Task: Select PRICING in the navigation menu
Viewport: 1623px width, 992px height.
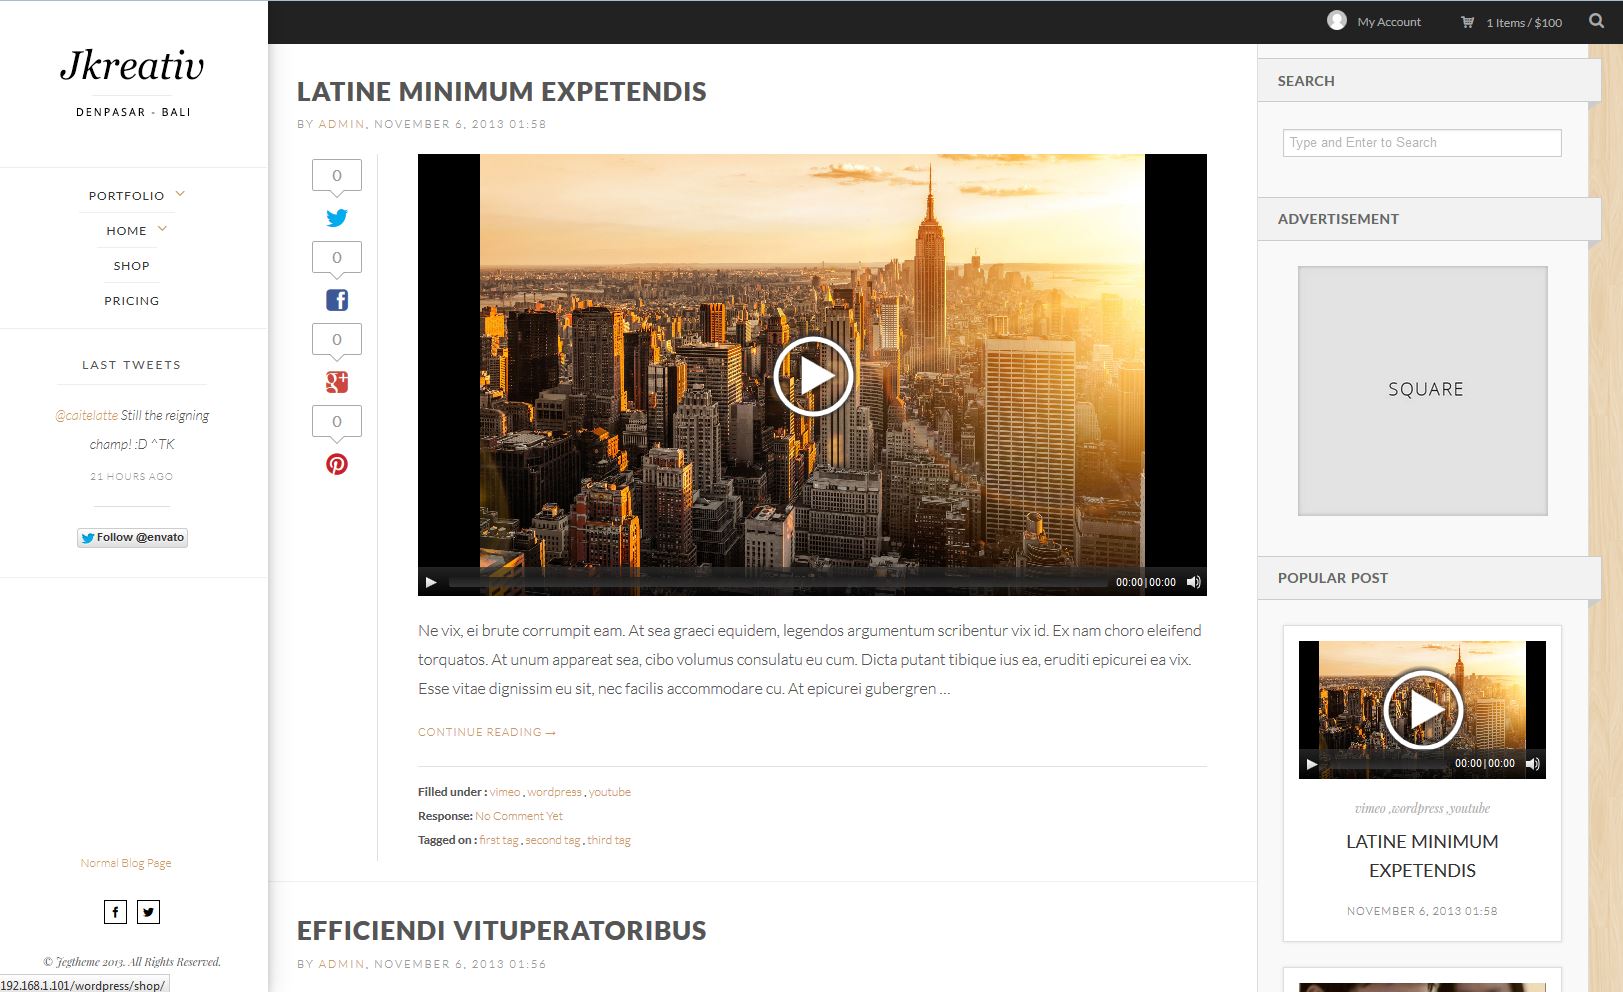Action: click(131, 300)
